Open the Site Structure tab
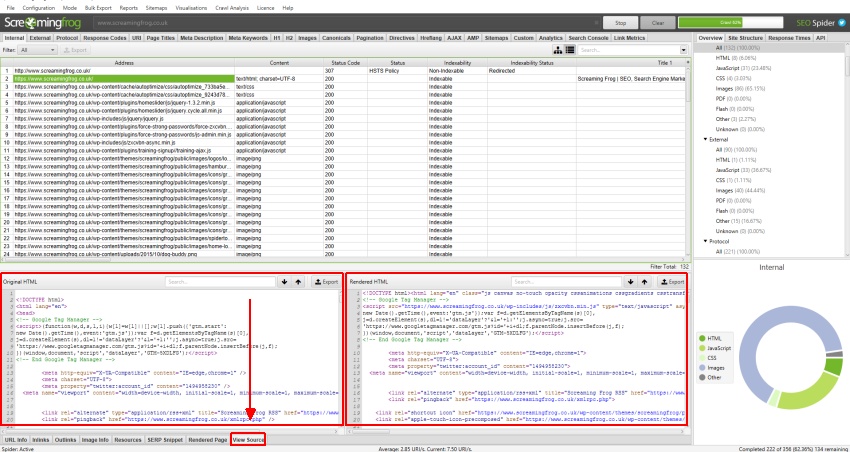 click(x=745, y=38)
